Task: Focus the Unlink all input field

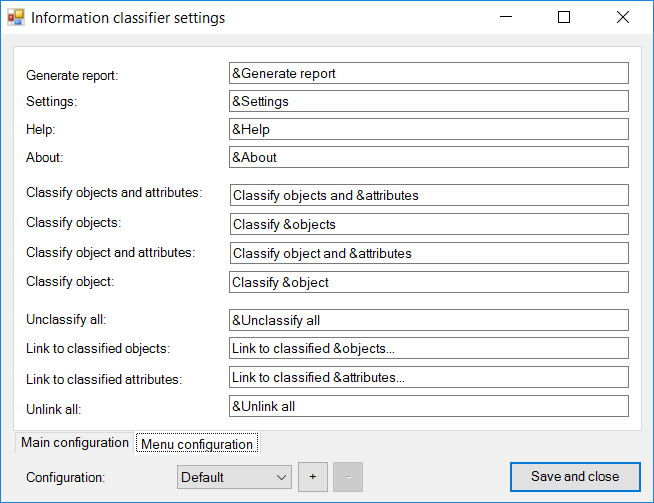Action: [x=428, y=406]
